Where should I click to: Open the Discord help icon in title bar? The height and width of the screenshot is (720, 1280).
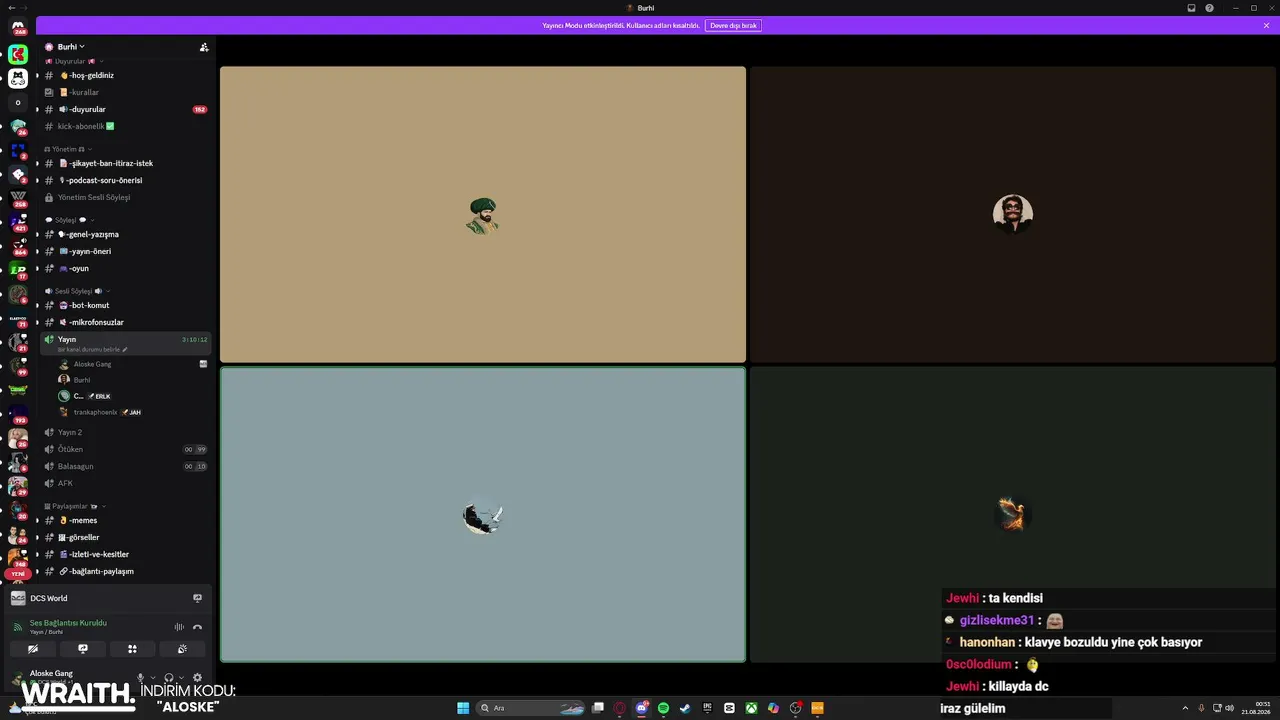point(1209,8)
